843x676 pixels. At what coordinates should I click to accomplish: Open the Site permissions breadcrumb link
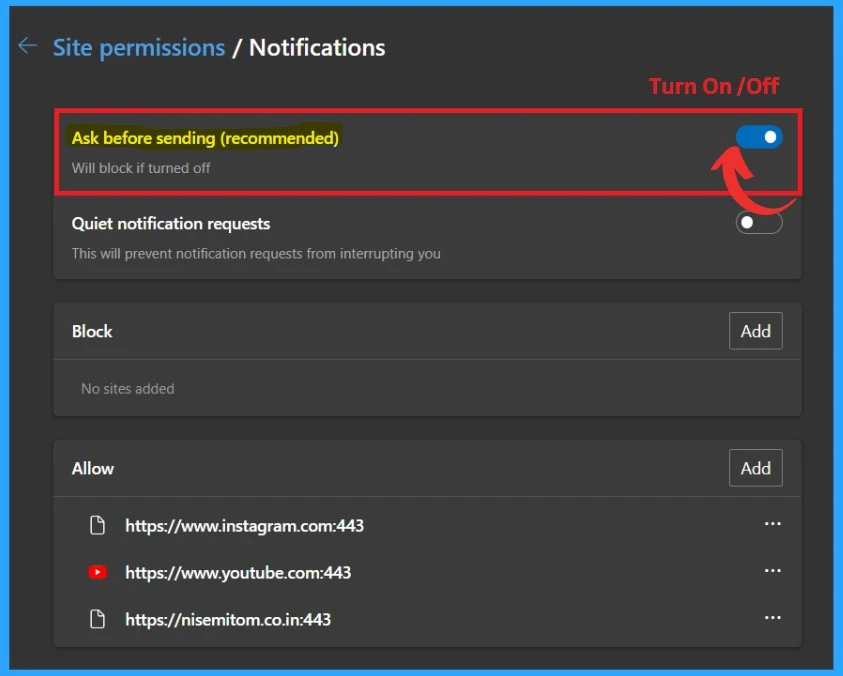coord(138,47)
